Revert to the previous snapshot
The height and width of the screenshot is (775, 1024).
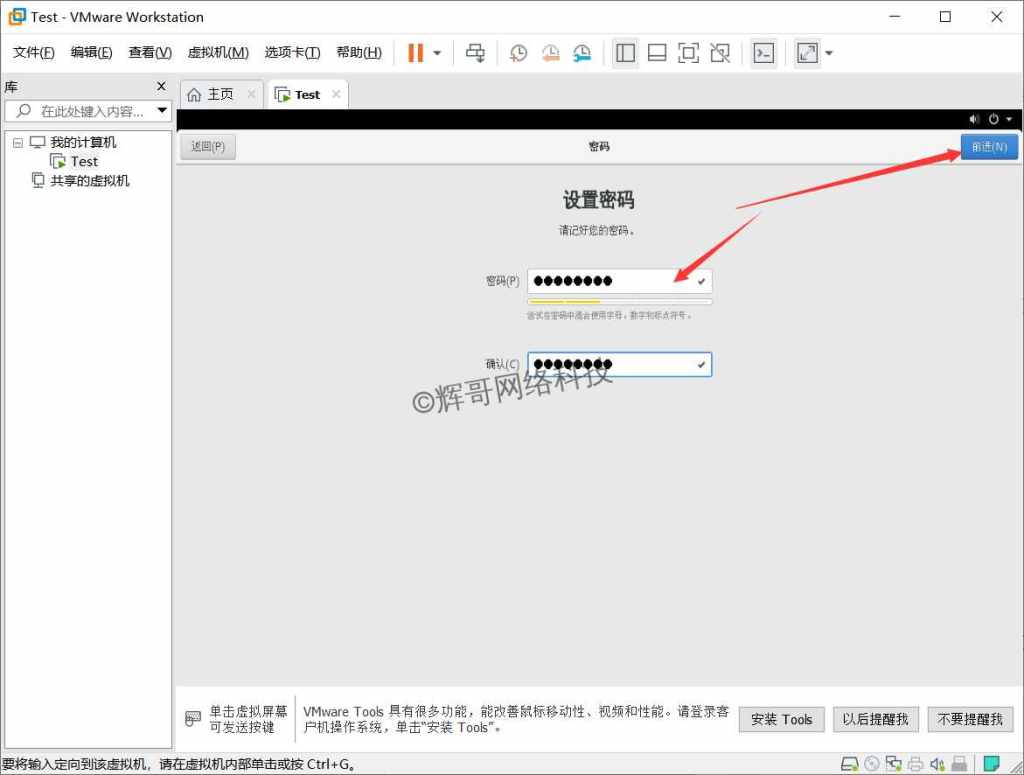pyautogui.click(x=551, y=53)
